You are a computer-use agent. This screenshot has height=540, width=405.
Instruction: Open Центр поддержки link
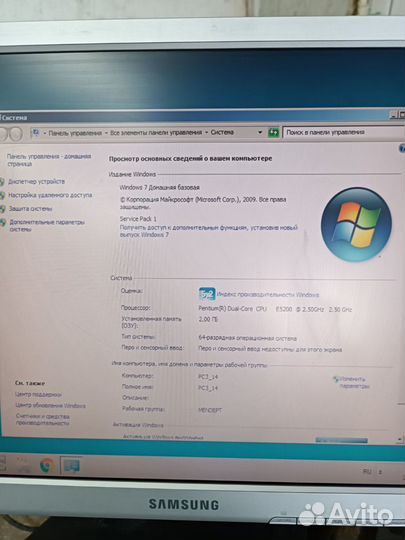[38, 394]
